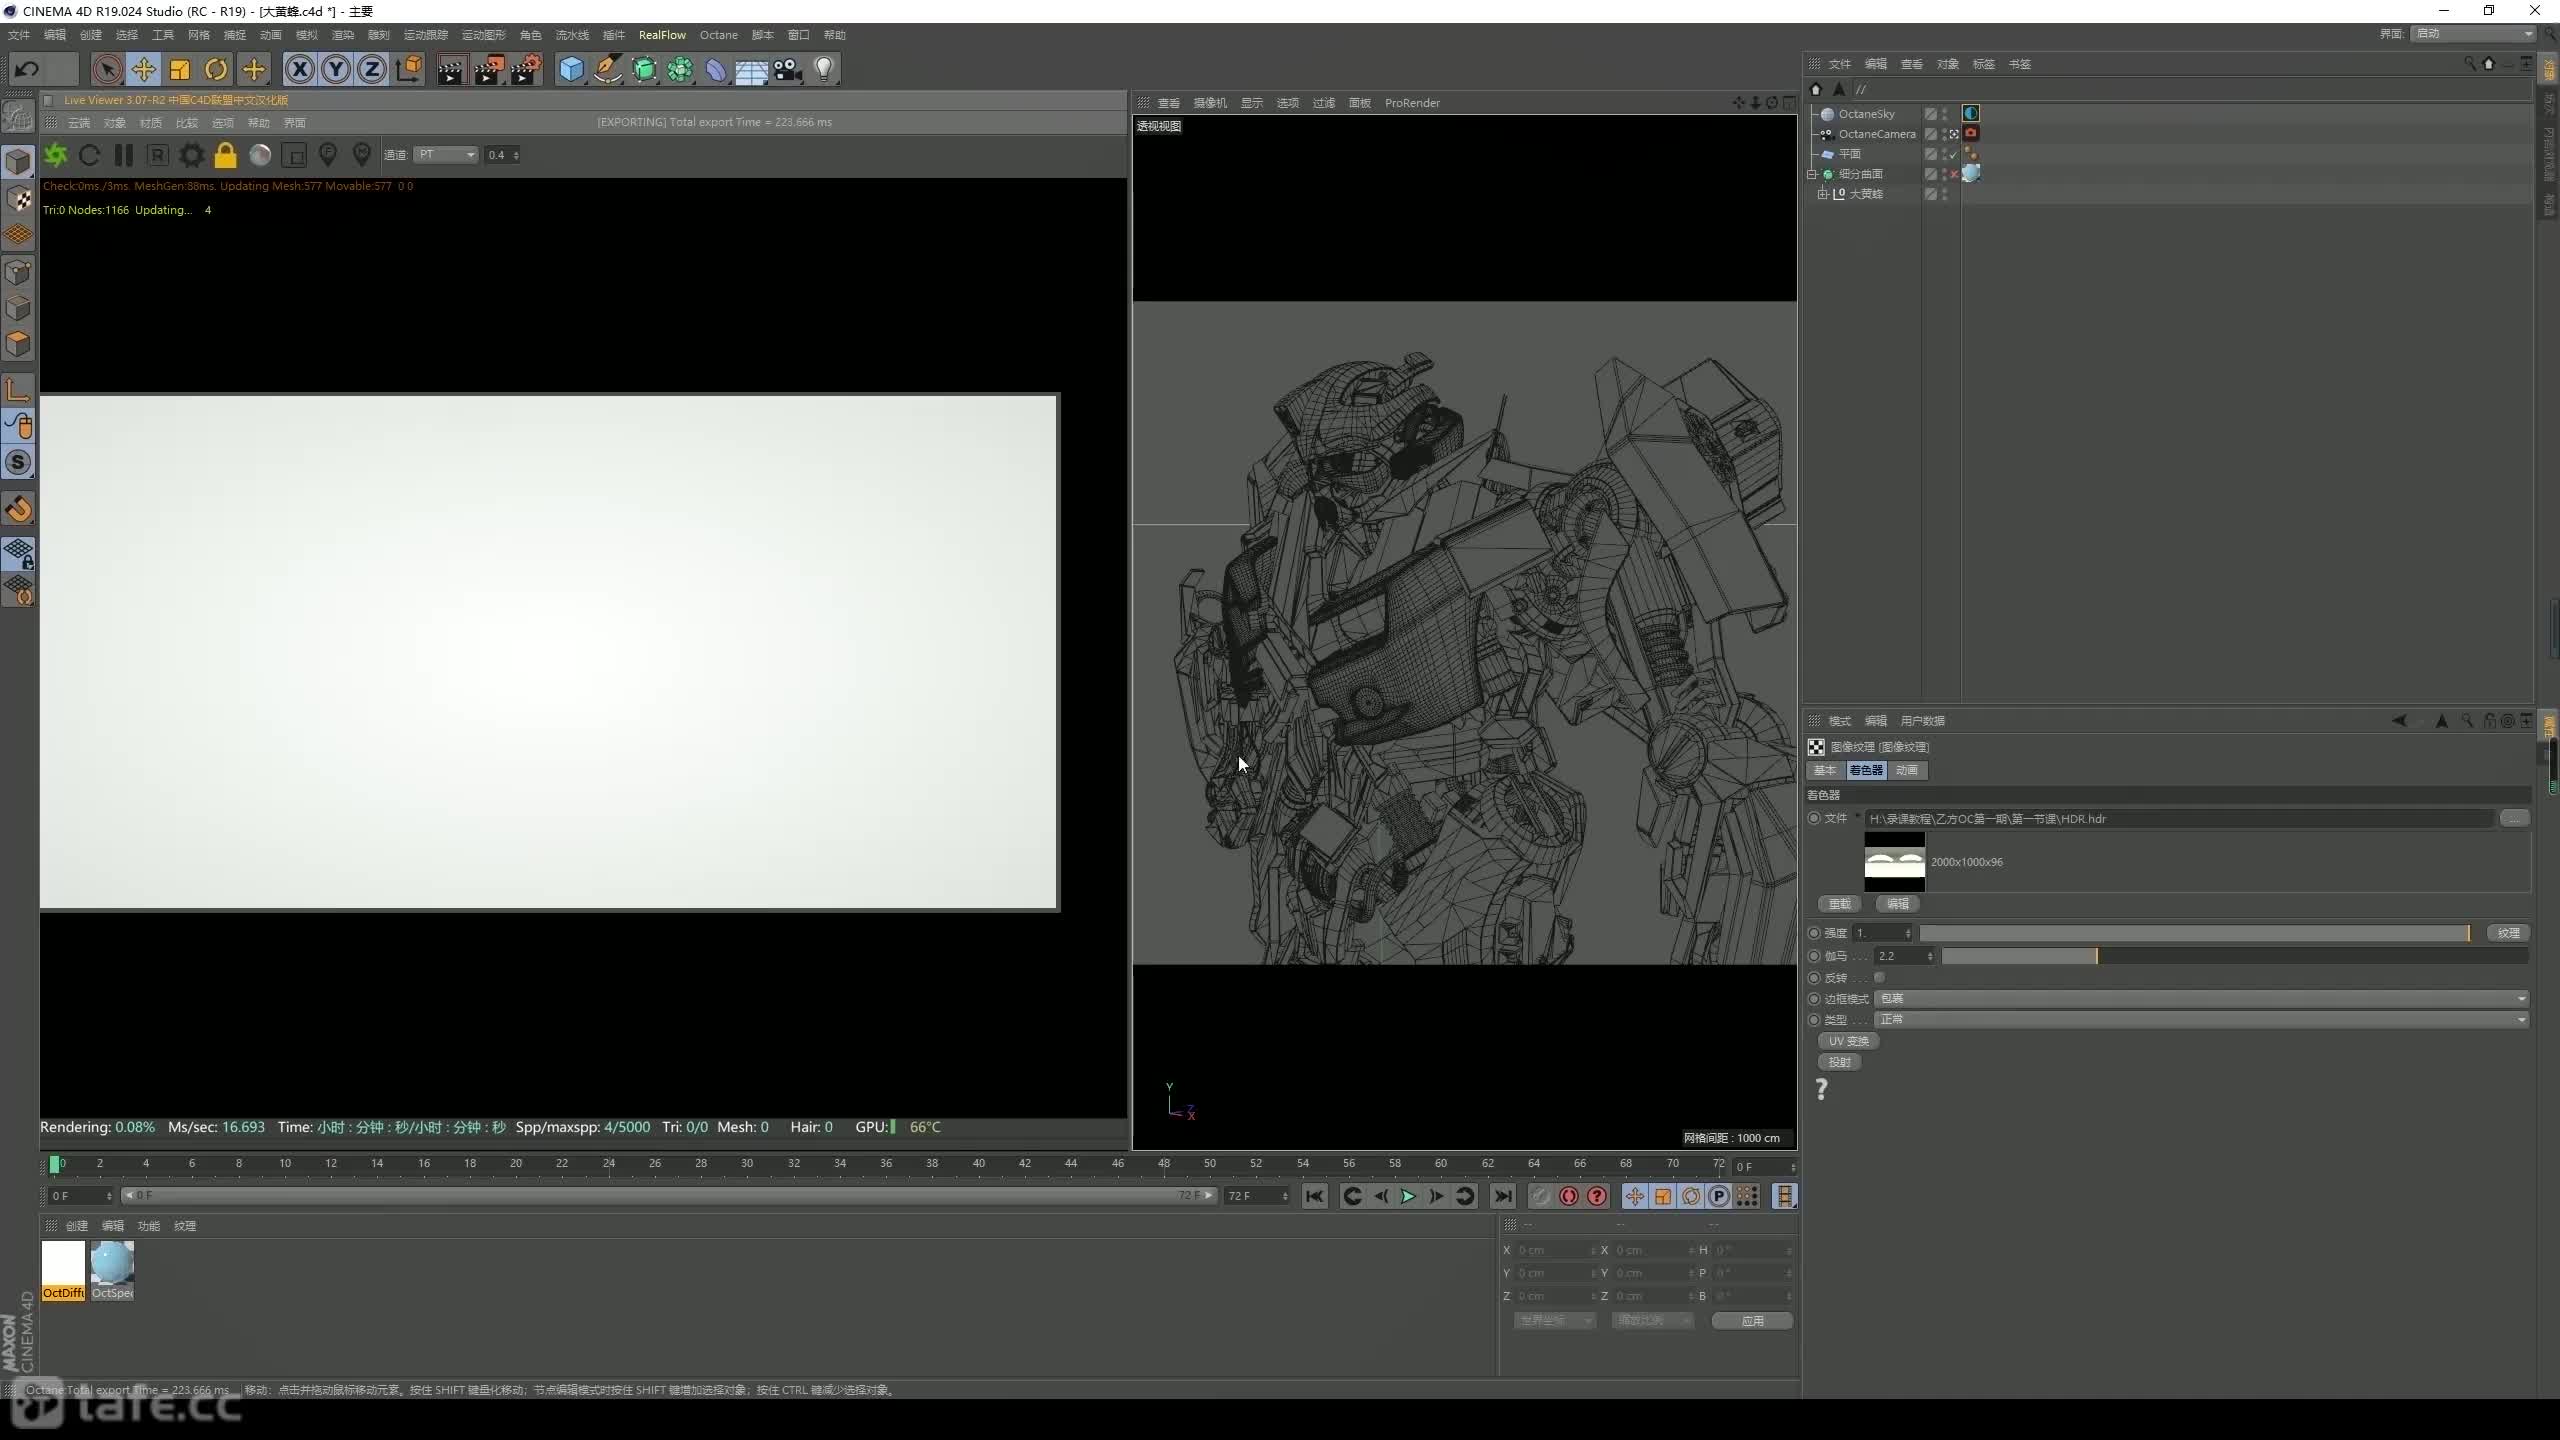2560x1440 pixels.
Task: Click the 强度 animation radio circle
Action: pos(1814,933)
